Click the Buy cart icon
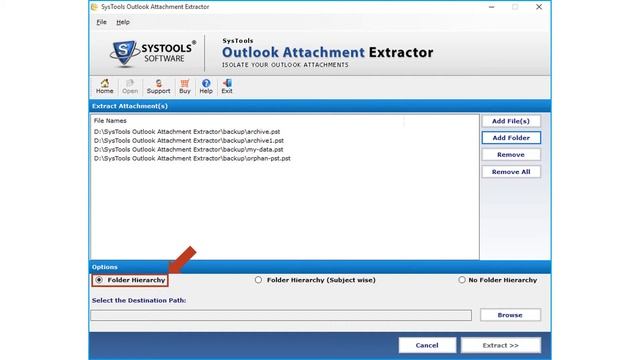The width and height of the screenshot is (640, 360). coord(185,87)
